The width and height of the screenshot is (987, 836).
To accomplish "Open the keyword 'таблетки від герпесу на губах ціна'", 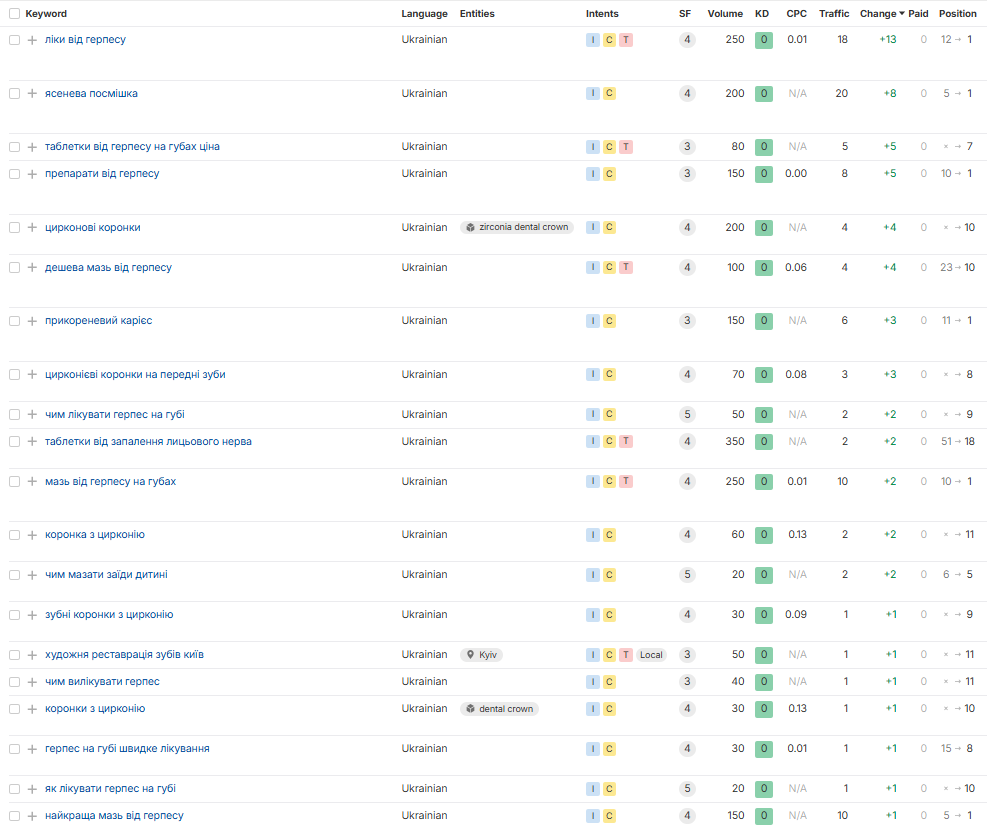I will (132, 147).
